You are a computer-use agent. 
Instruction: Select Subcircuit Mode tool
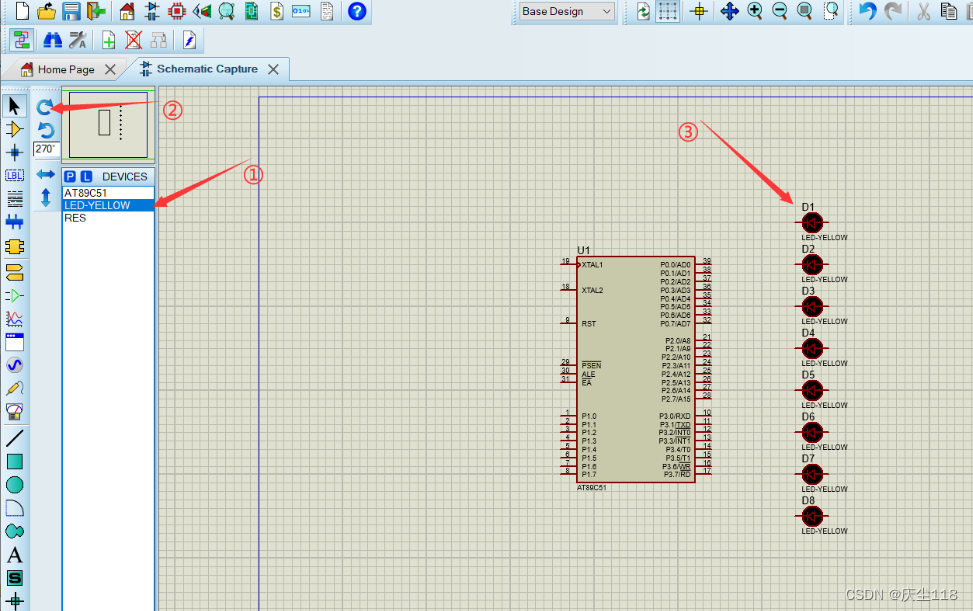point(14,246)
